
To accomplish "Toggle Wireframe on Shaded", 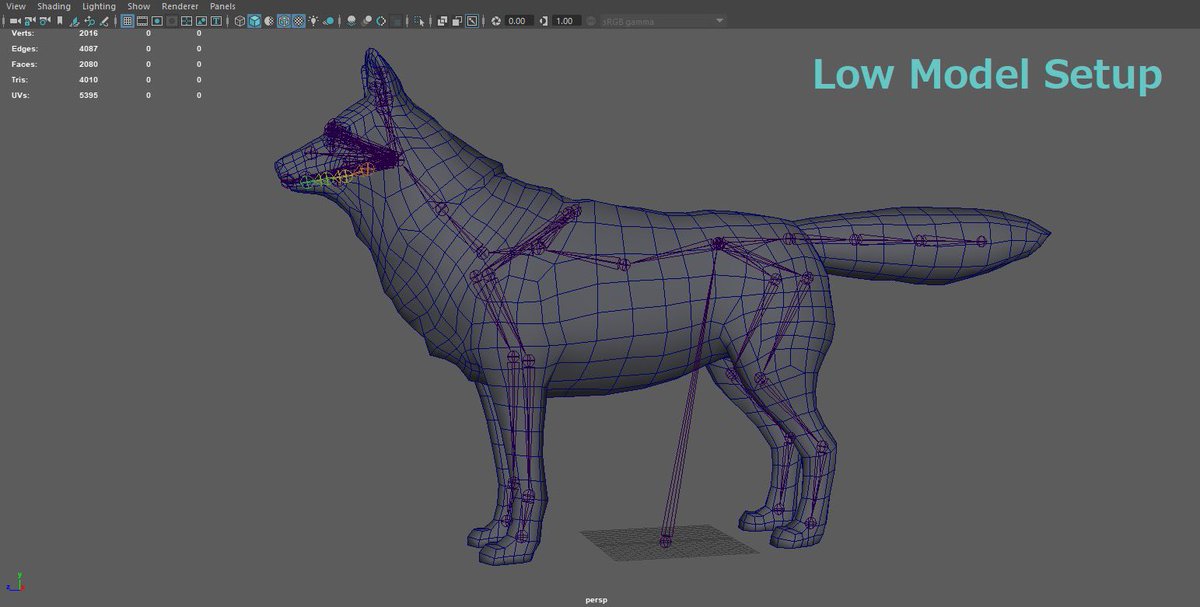I will point(283,21).
